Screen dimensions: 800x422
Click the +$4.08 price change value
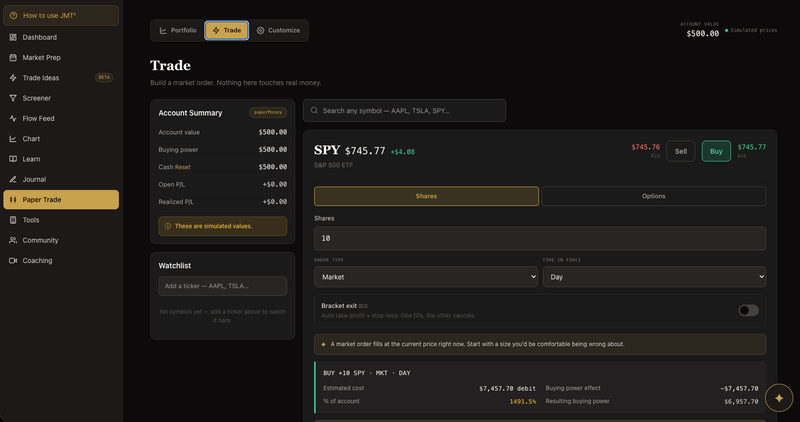[403, 152]
